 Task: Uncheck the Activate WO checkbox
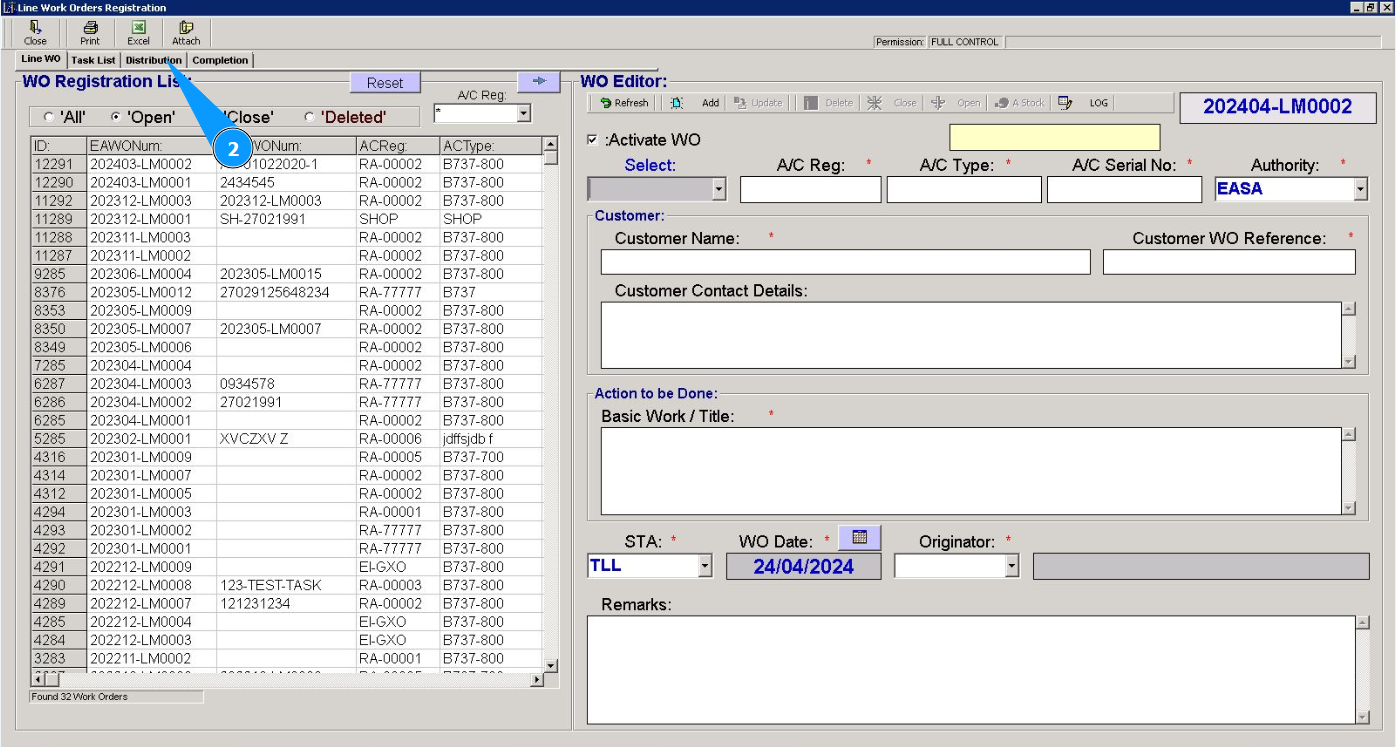[x=593, y=140]
